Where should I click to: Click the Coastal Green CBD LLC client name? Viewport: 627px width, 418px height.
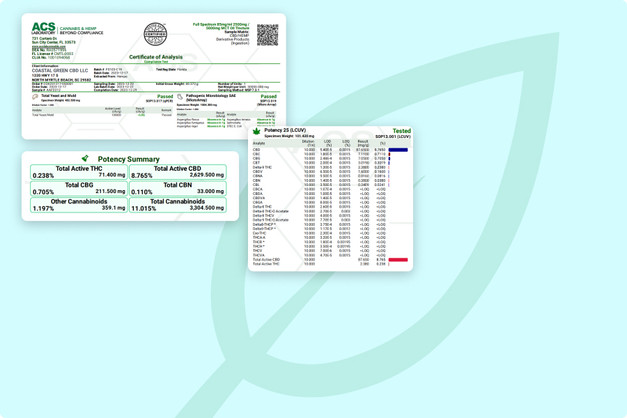coord(60,70)
